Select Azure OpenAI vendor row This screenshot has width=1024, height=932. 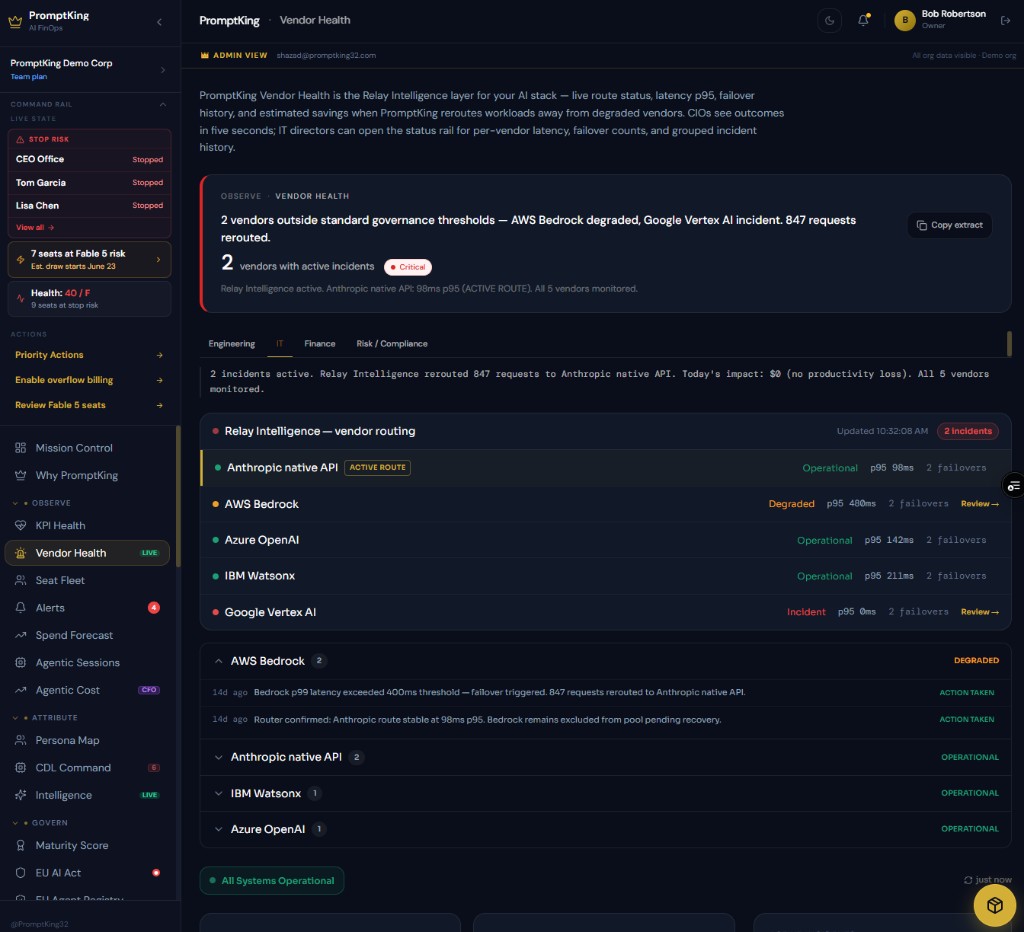(x=605, y=540)
